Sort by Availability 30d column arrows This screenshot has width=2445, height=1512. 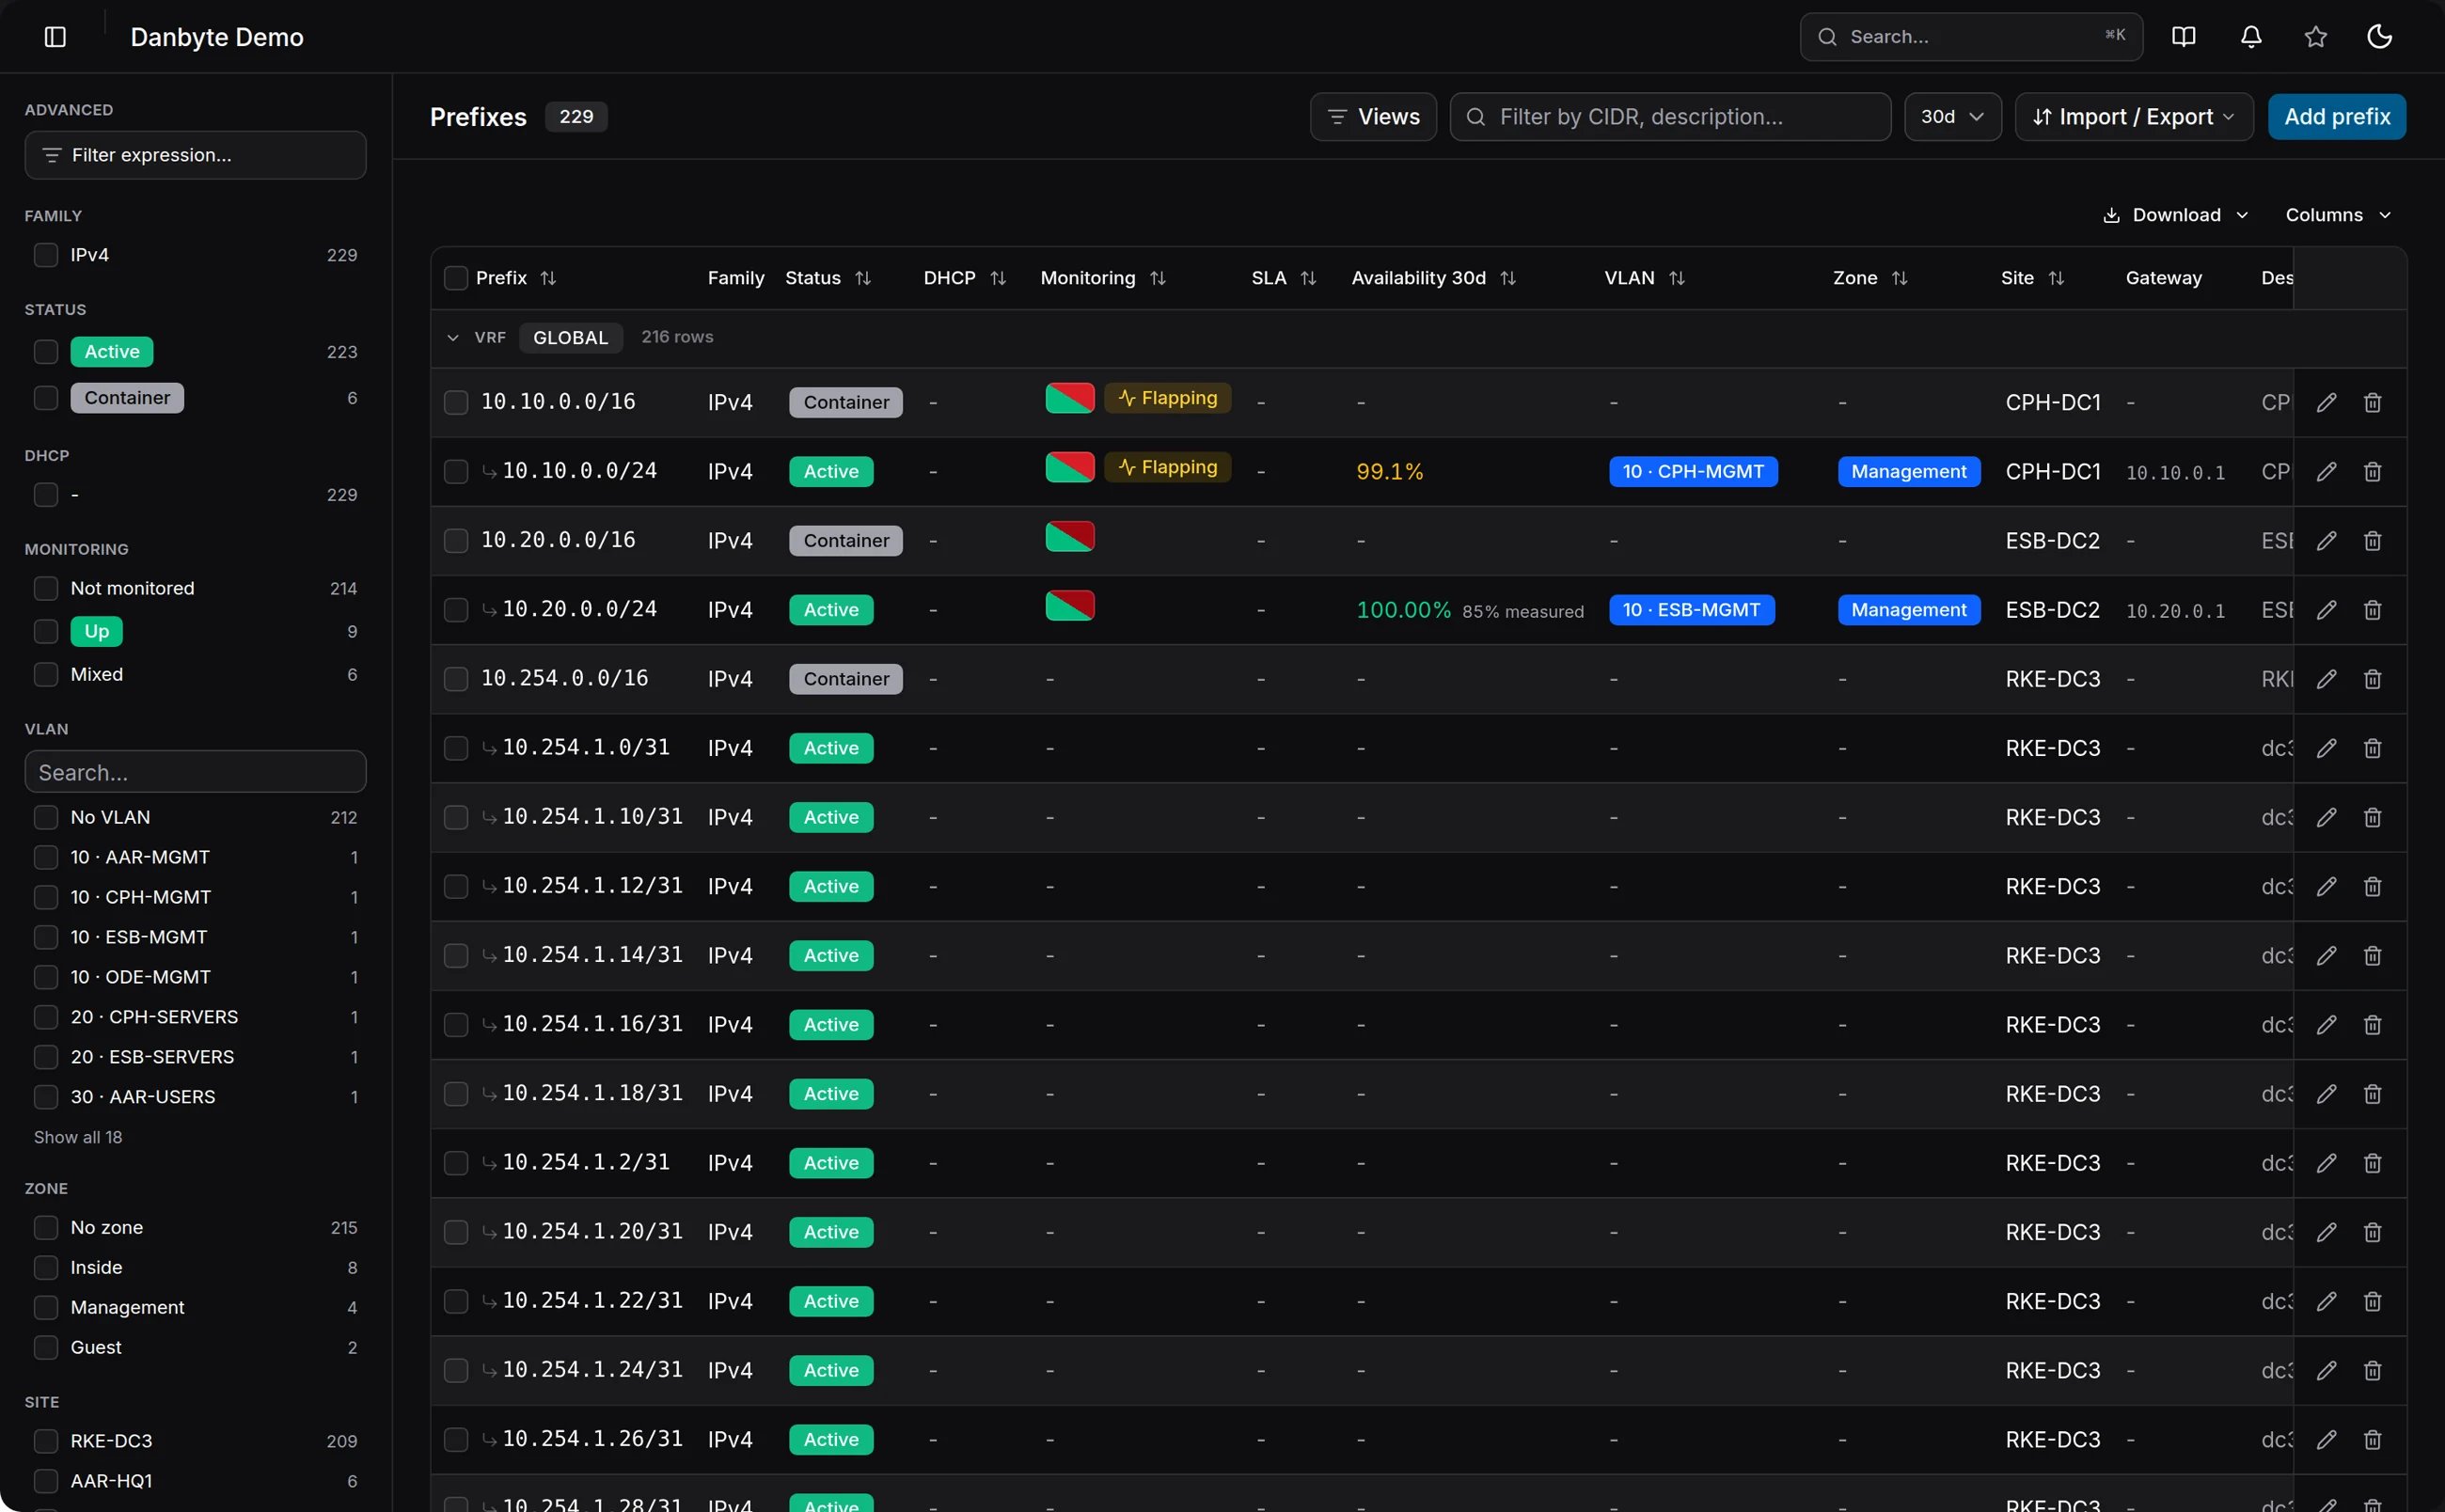pyautogui.click(x=1508, y=278)
